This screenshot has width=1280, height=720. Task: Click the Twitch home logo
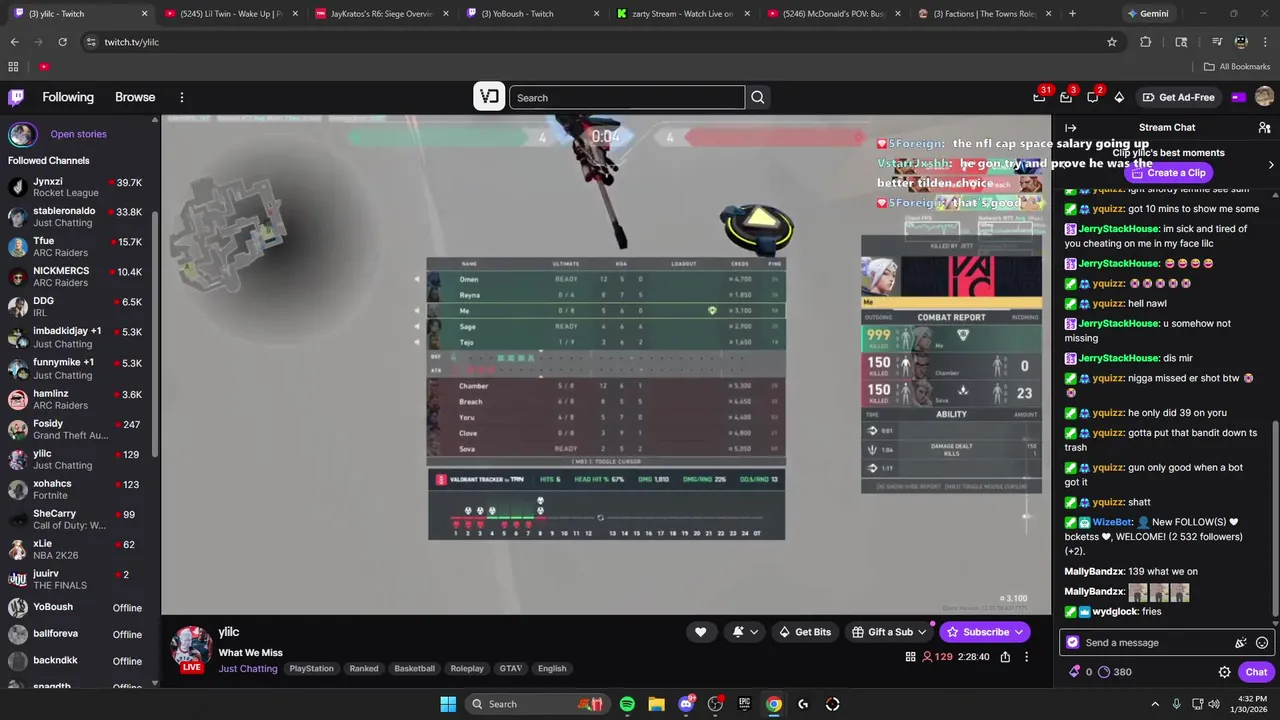[x=16, y=97]
